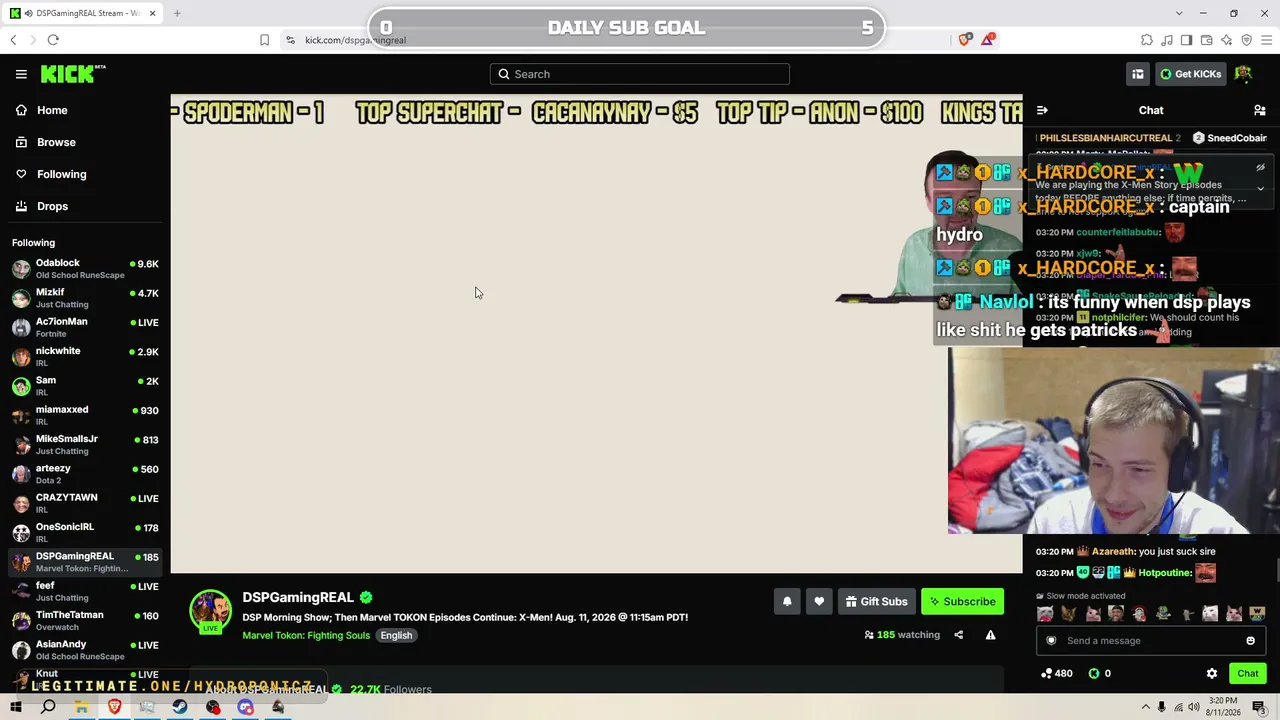This screenshot has height=720, width=1280.
Task: Click the Send a message field
Action: point(1151,641)
